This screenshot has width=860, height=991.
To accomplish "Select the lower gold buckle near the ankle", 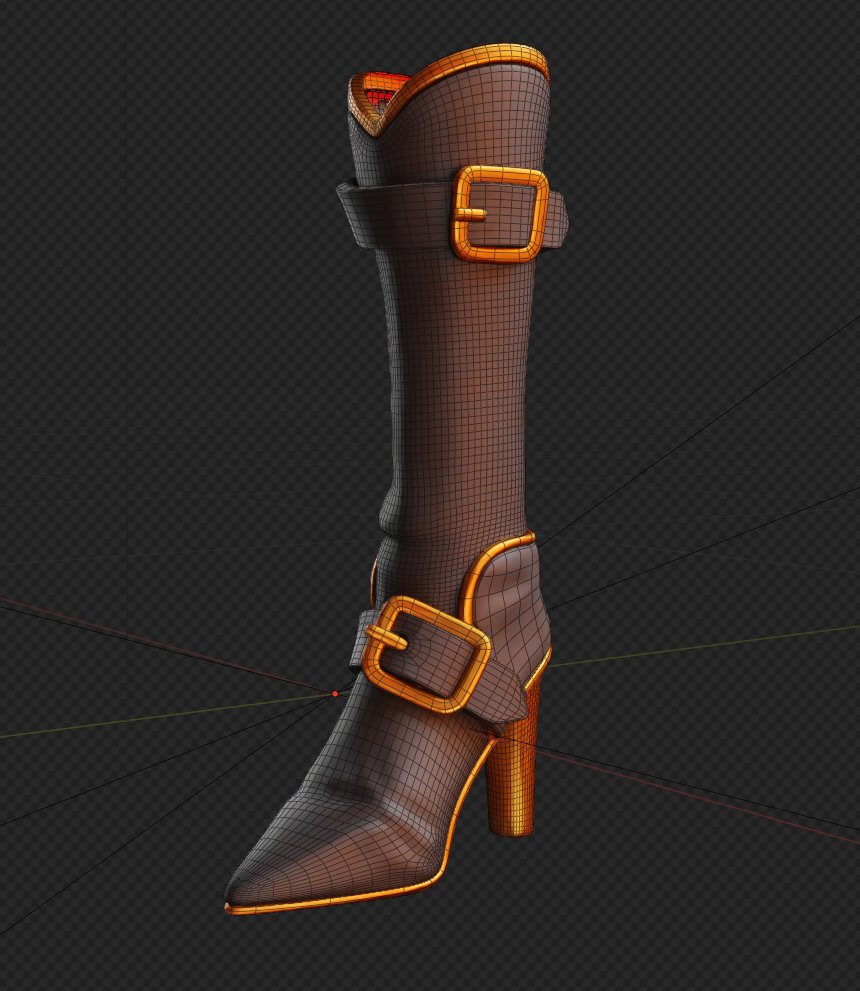I will (426, 654).
